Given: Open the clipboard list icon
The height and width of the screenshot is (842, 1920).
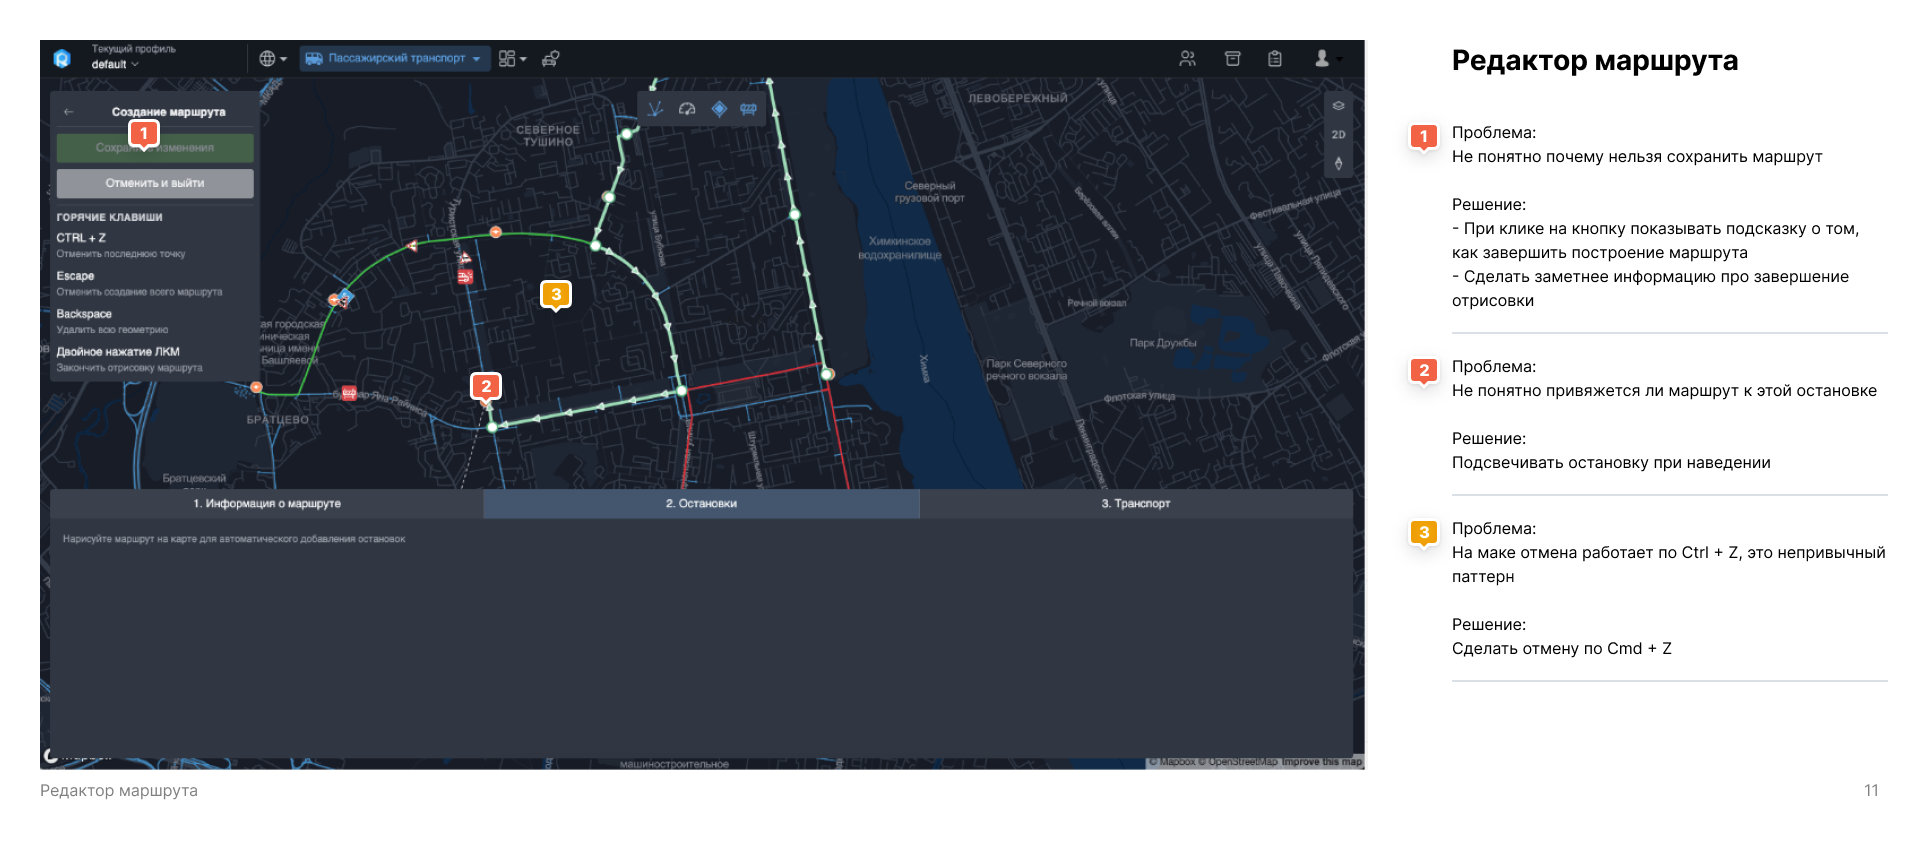Looking at the screenshot, I should [x=1275, y=59].
